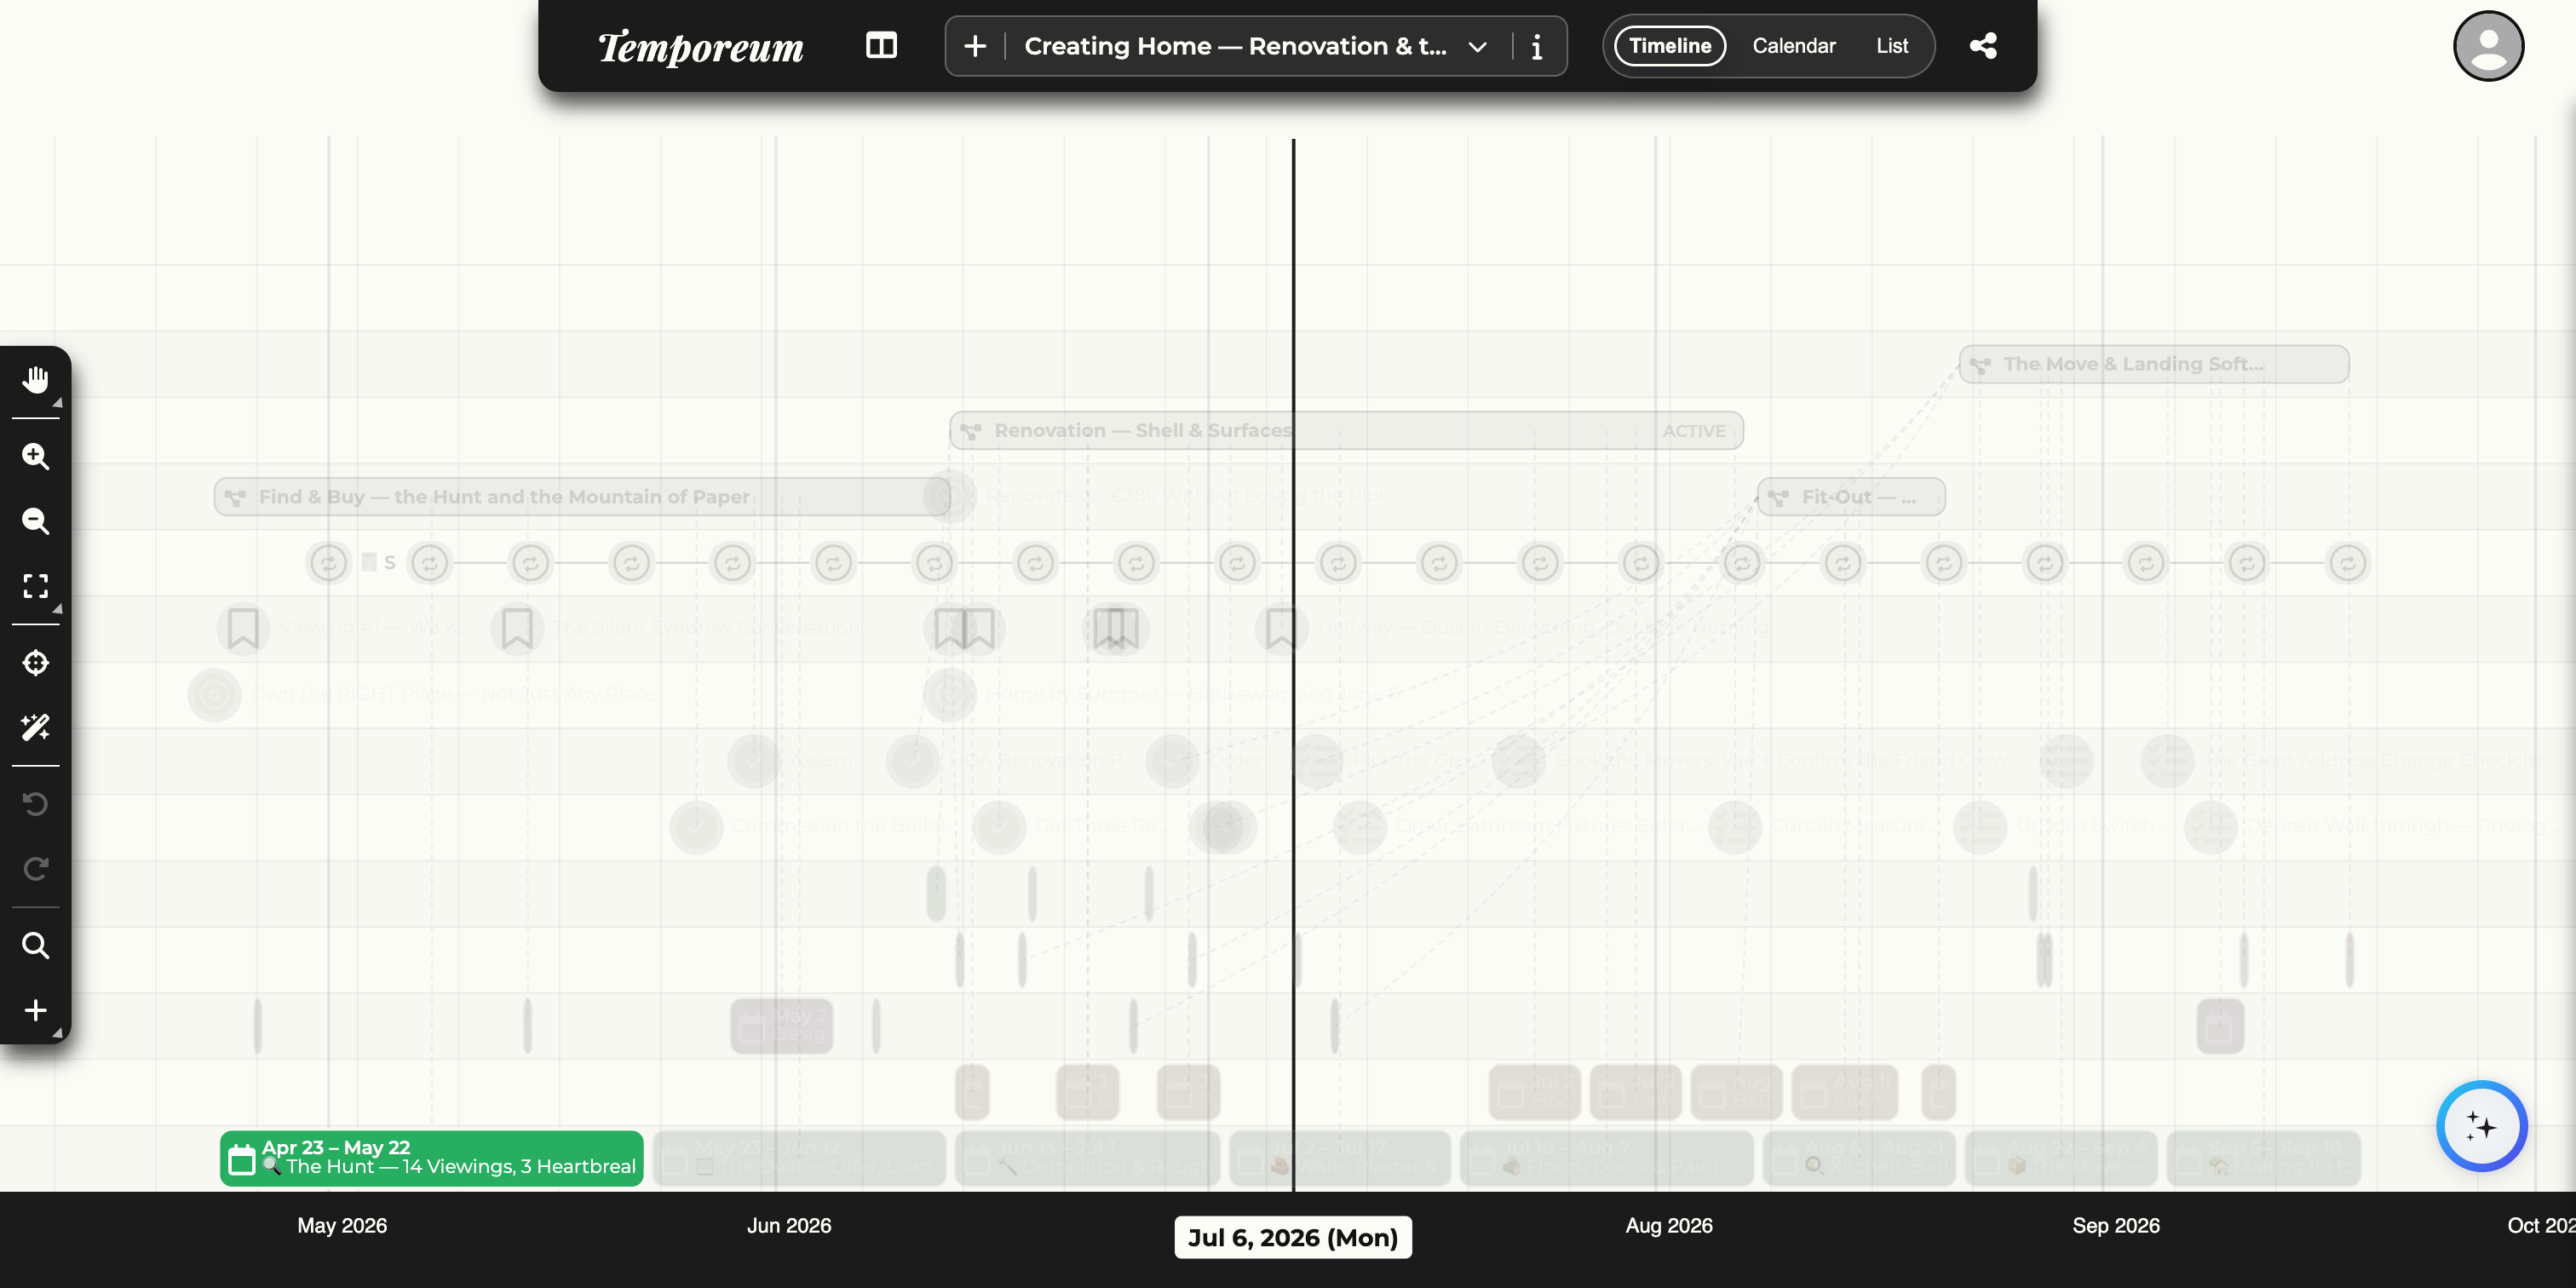Open the share icon in top bar

pyautogui.click(x=1983, y=46)
